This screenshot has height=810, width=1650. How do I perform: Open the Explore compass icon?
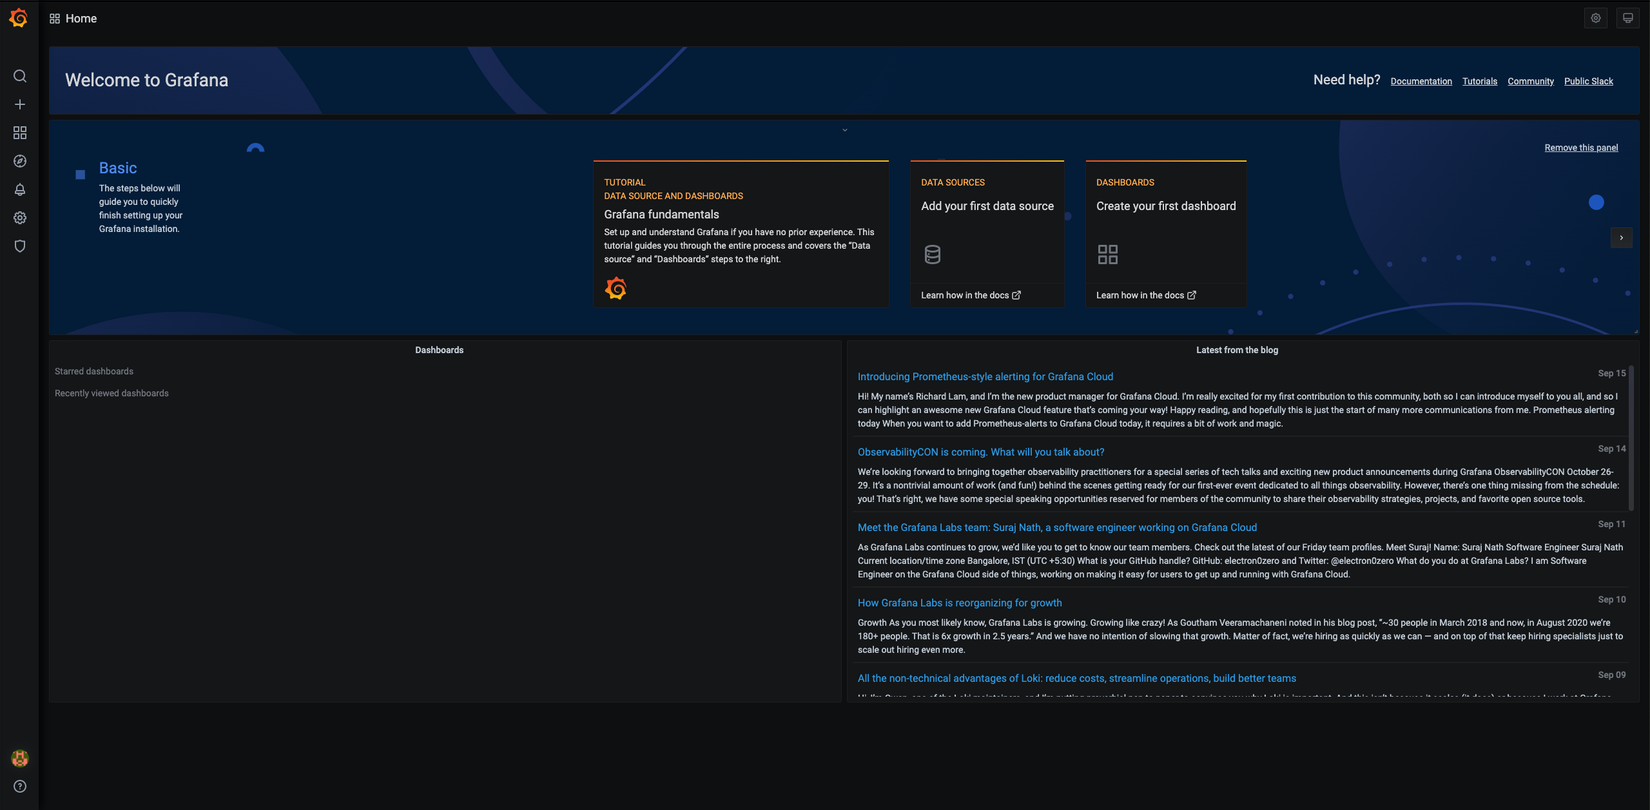[19, 161]
